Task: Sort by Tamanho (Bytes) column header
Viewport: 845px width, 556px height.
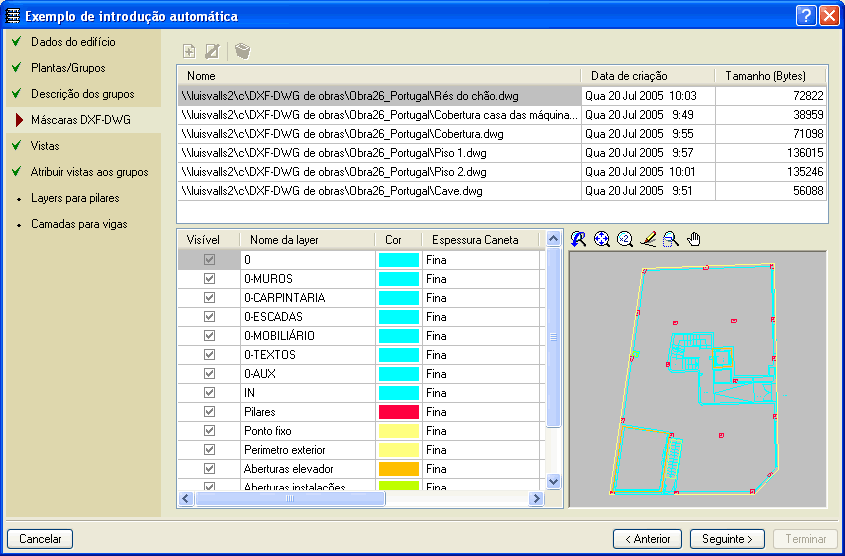Action: (771, 76)
